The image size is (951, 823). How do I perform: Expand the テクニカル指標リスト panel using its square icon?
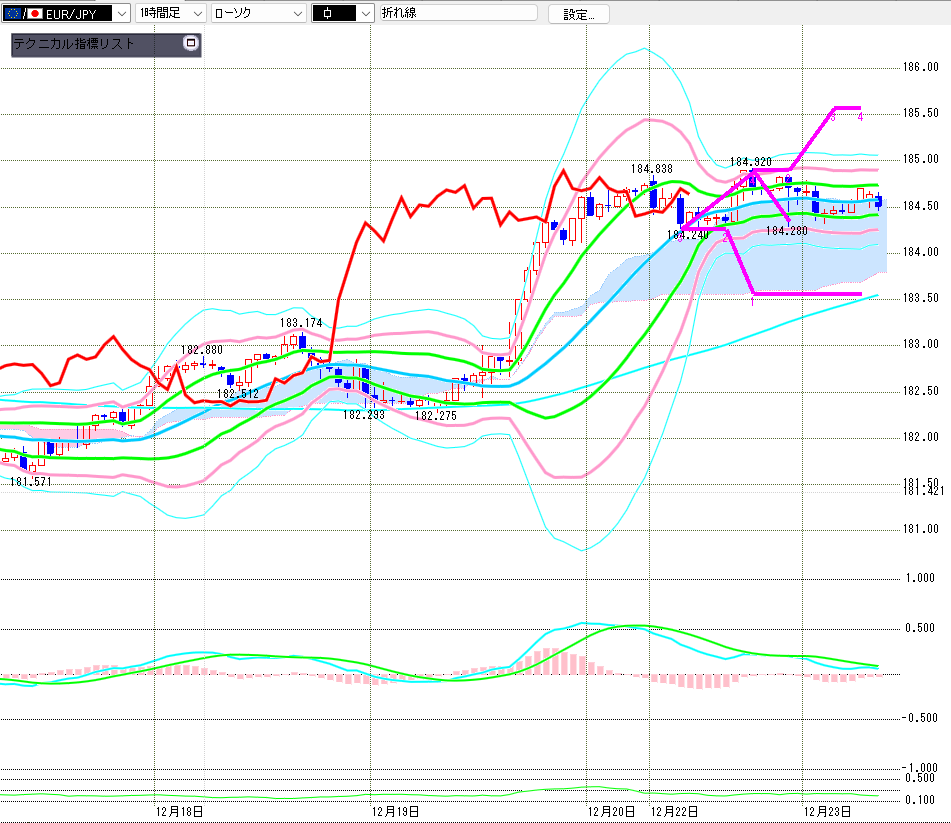click(191, 44)
